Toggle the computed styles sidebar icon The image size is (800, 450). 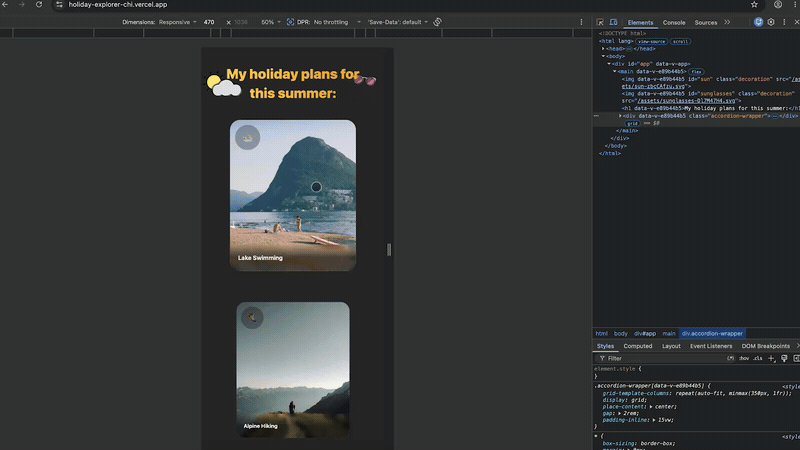(796, 359)
